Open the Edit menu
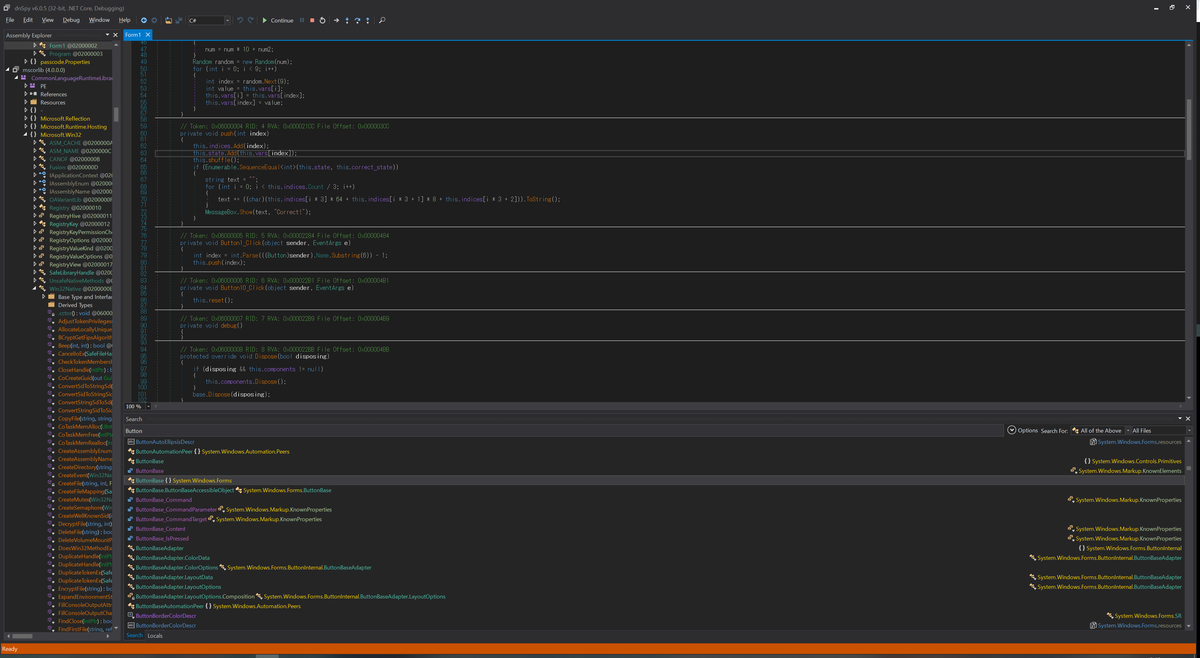Screen dimensions: 1200x658 pyautogui.click(x=28, y=20)
